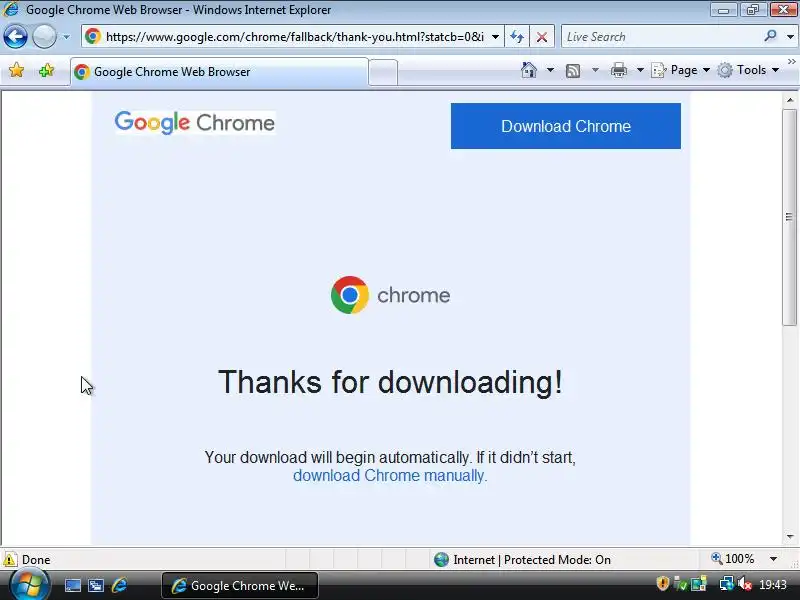Viewport: 800px width, 600px height.
Task: Click the Download Chrome button
Action: [x=565, y=126]
